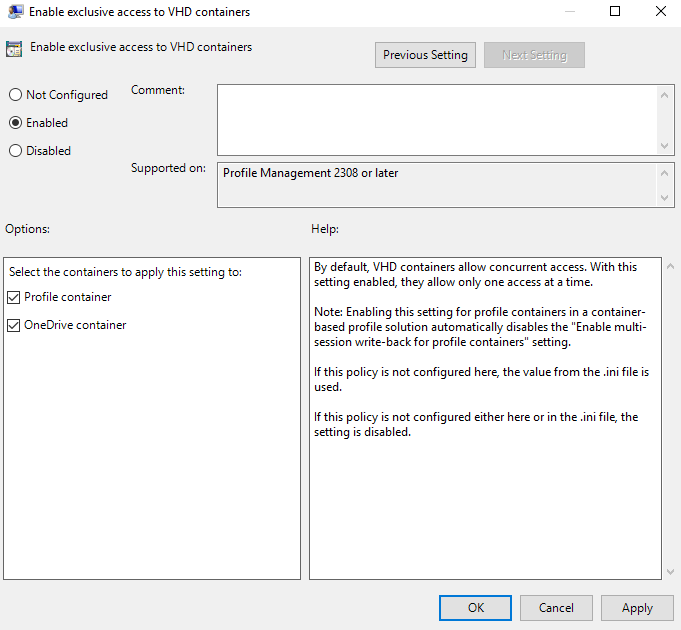Click the policy window icon in title bar
Image resolution: width=681 pixels, height=630 pixels.
13,12
